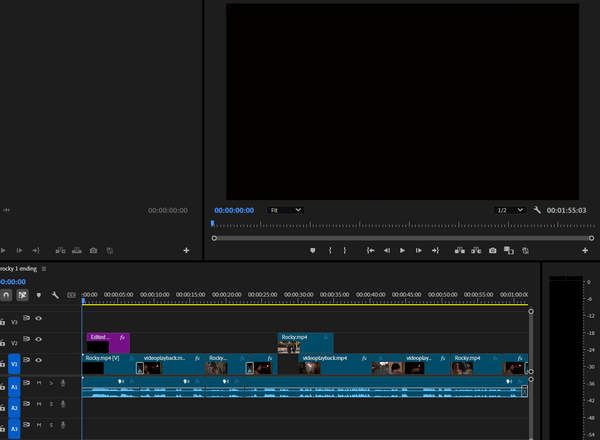The image size is (600, 440).
Task: Click the sequence duration 00:01:55:03
Action: coord(566,210)
